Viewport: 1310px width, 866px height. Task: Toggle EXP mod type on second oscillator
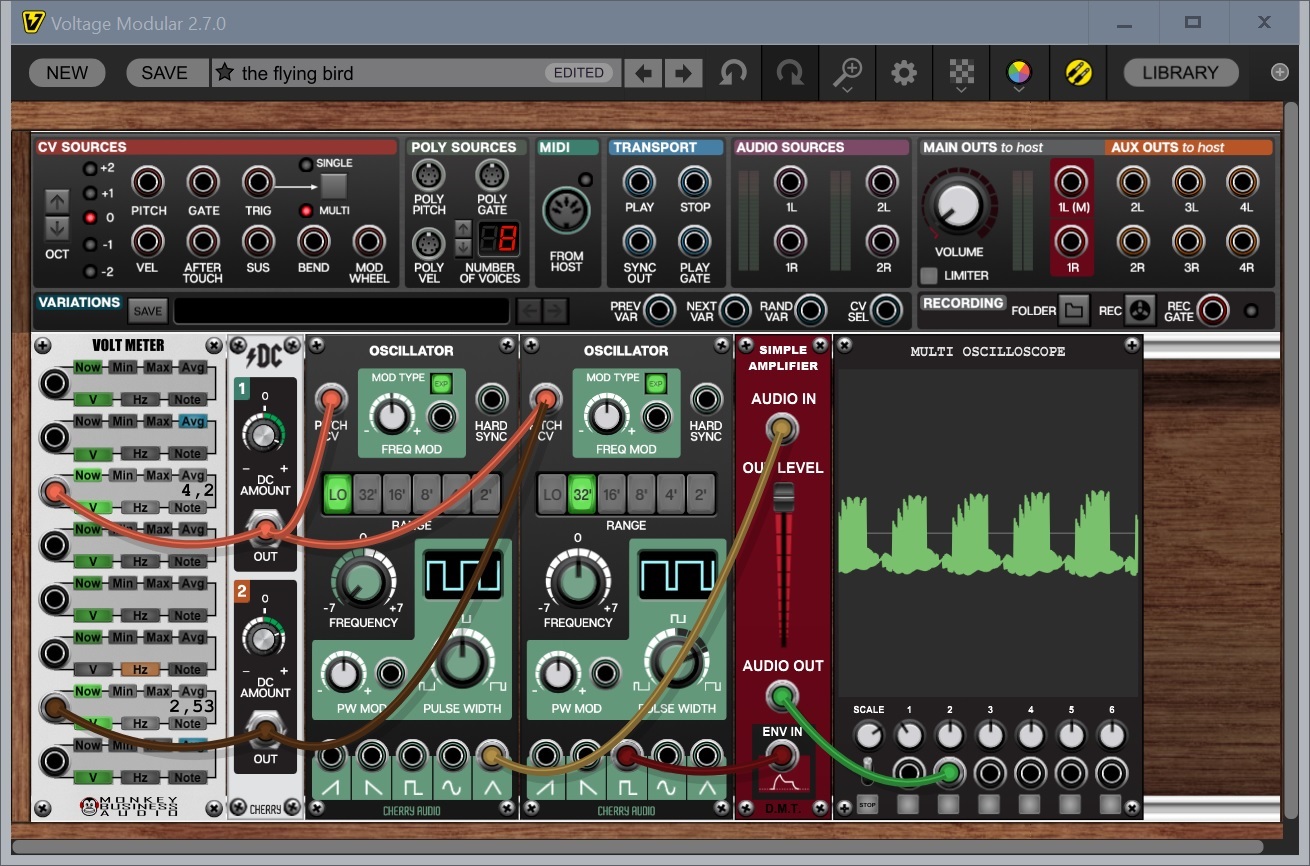(656, 383)
